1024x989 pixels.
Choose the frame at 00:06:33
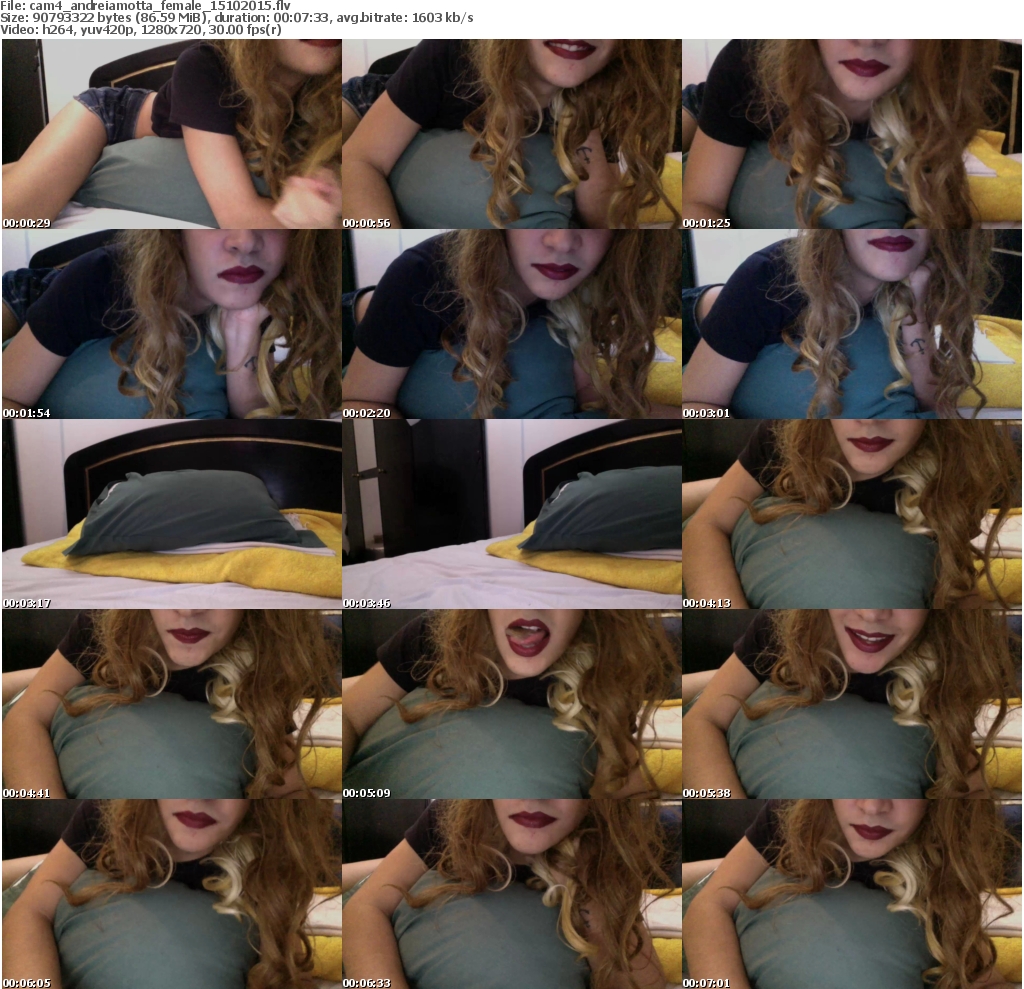tap(511, 894)
